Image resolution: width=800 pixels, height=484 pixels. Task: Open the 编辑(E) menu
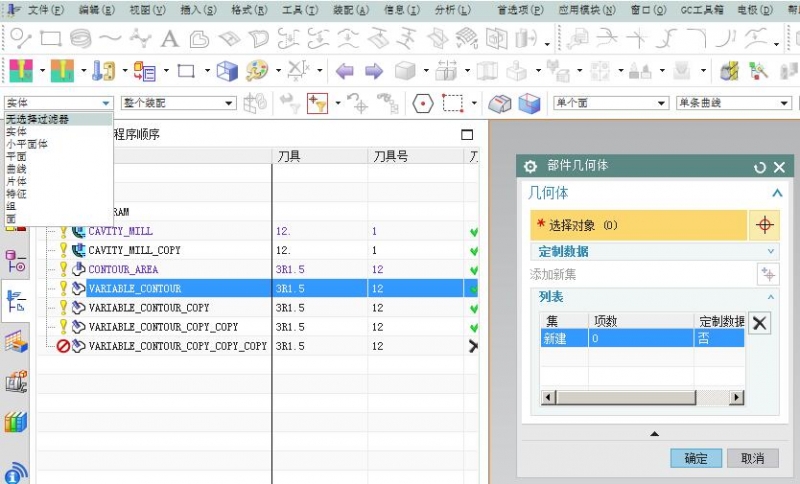pyautogui.click(x=96, y=10)
